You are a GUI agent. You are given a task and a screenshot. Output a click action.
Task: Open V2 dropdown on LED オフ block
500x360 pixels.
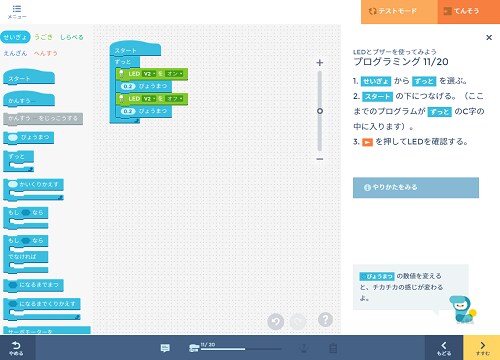click(x=149, y=99)
